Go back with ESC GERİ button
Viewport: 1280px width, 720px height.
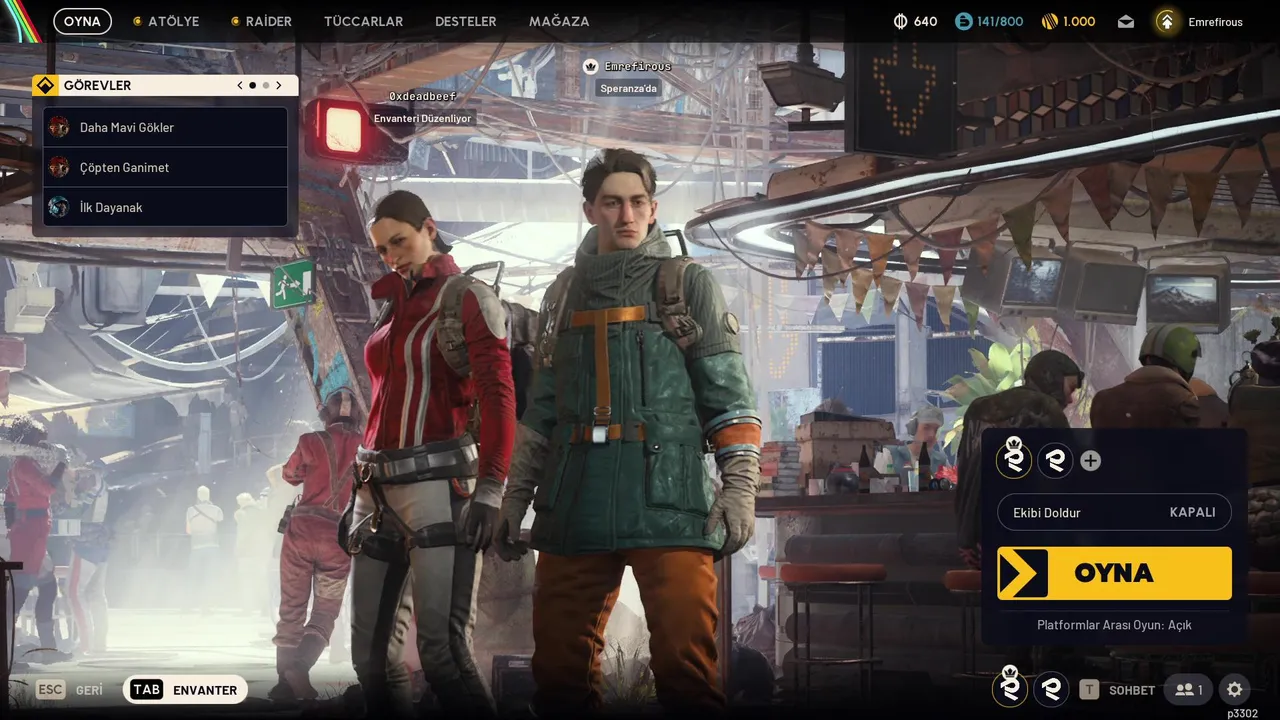coord(70,690)
